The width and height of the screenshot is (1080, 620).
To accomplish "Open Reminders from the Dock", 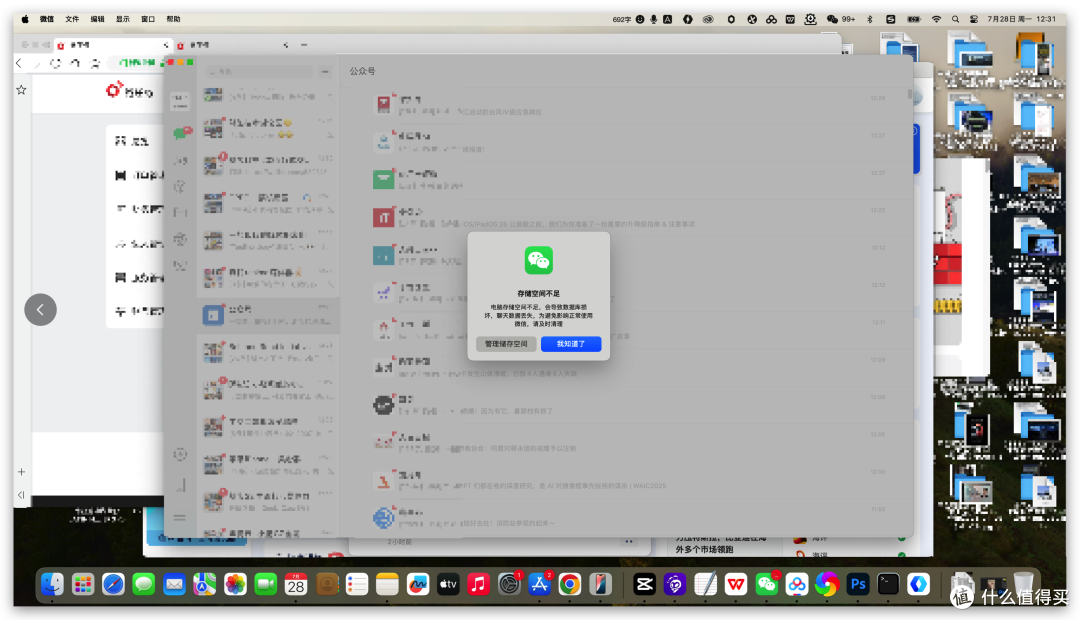I will (x=357, y=585).
